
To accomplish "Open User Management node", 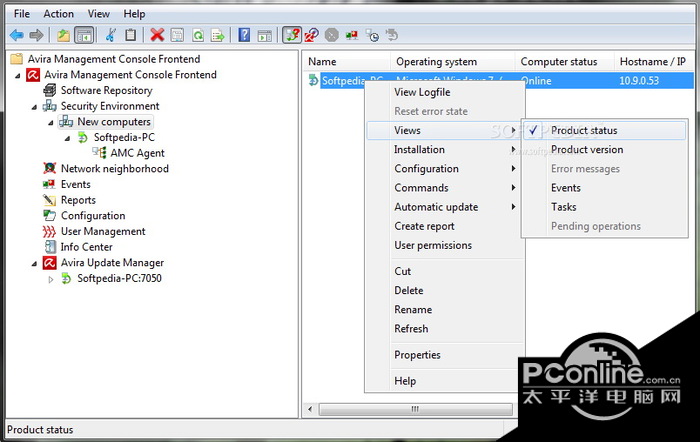I will point(103,231).
